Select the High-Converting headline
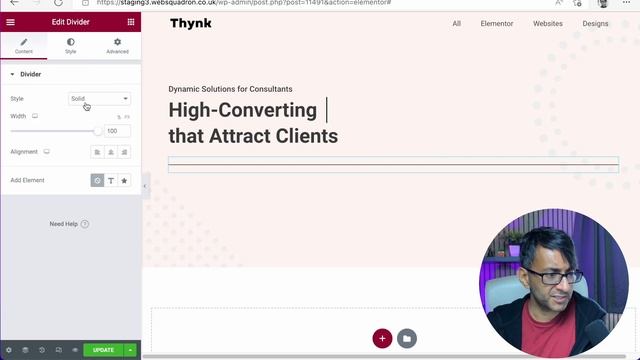 pos(253,123)
